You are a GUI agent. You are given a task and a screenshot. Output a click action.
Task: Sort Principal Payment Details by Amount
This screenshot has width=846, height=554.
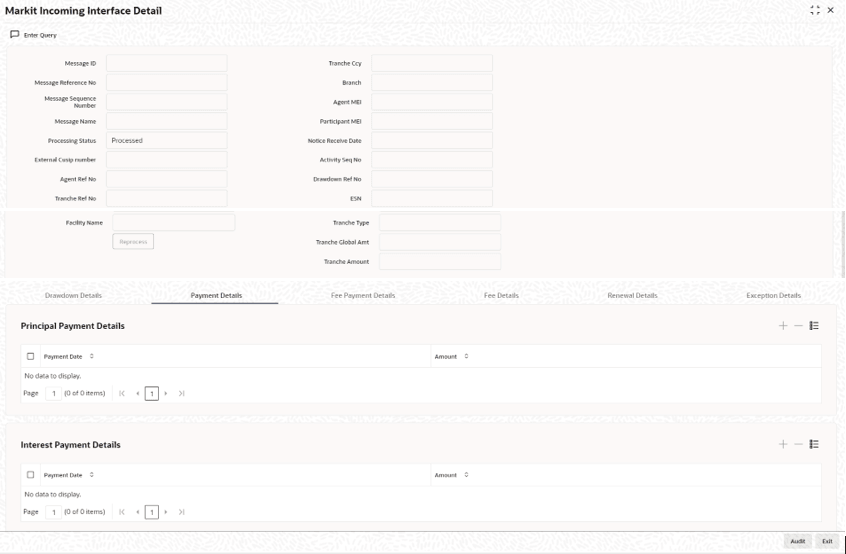[466, 356]
